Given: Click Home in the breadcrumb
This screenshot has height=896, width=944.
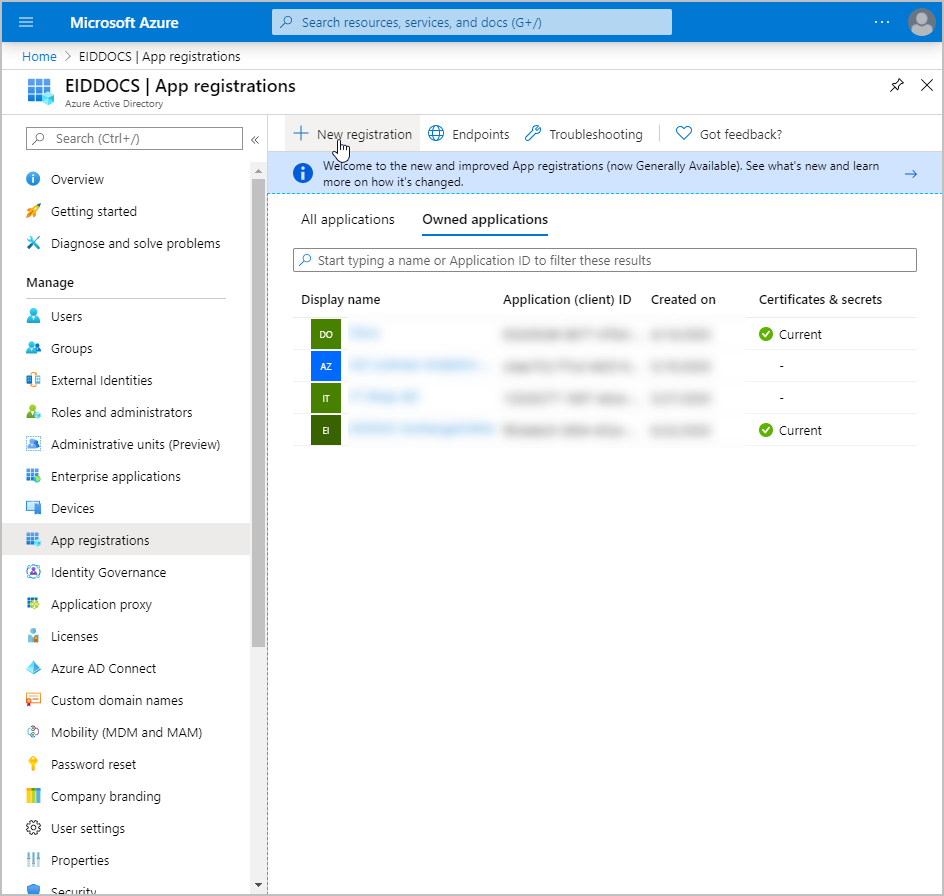Looking at the screenshot, I should [39, 56].
